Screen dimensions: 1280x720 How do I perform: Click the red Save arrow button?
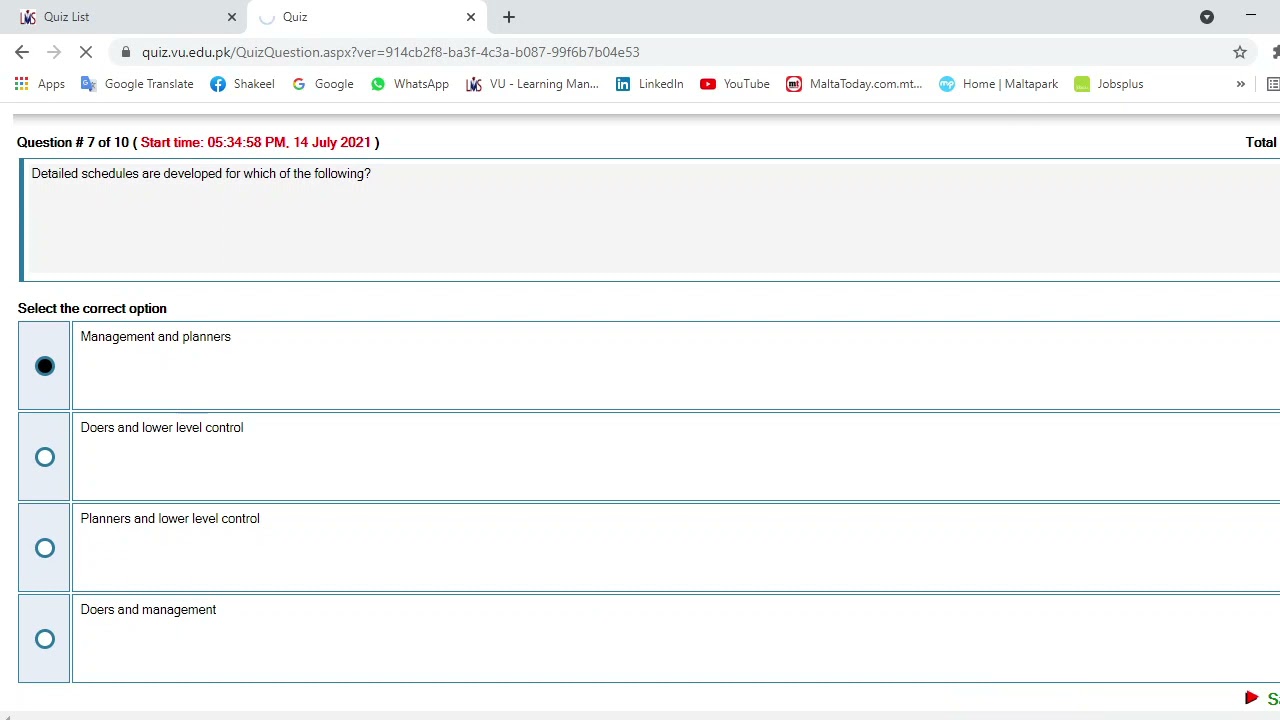[1252, 698]
